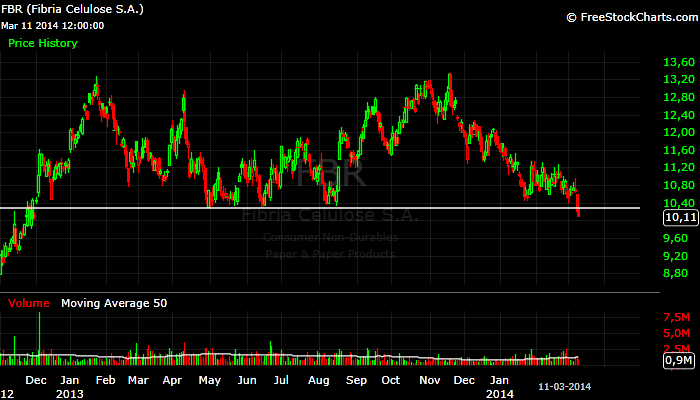Click the Apr month label on time axis
This screenshot has width=700, height=400.
[172, 380]
